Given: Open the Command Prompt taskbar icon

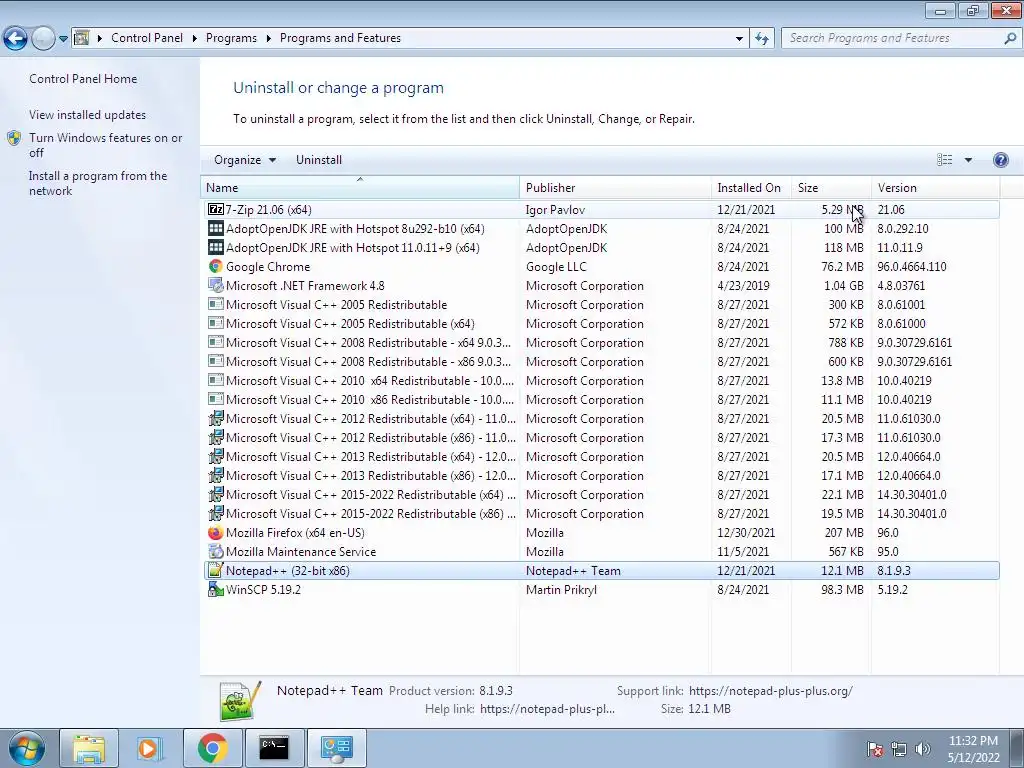Looking at the screenshot, I should tap(274, 748).
